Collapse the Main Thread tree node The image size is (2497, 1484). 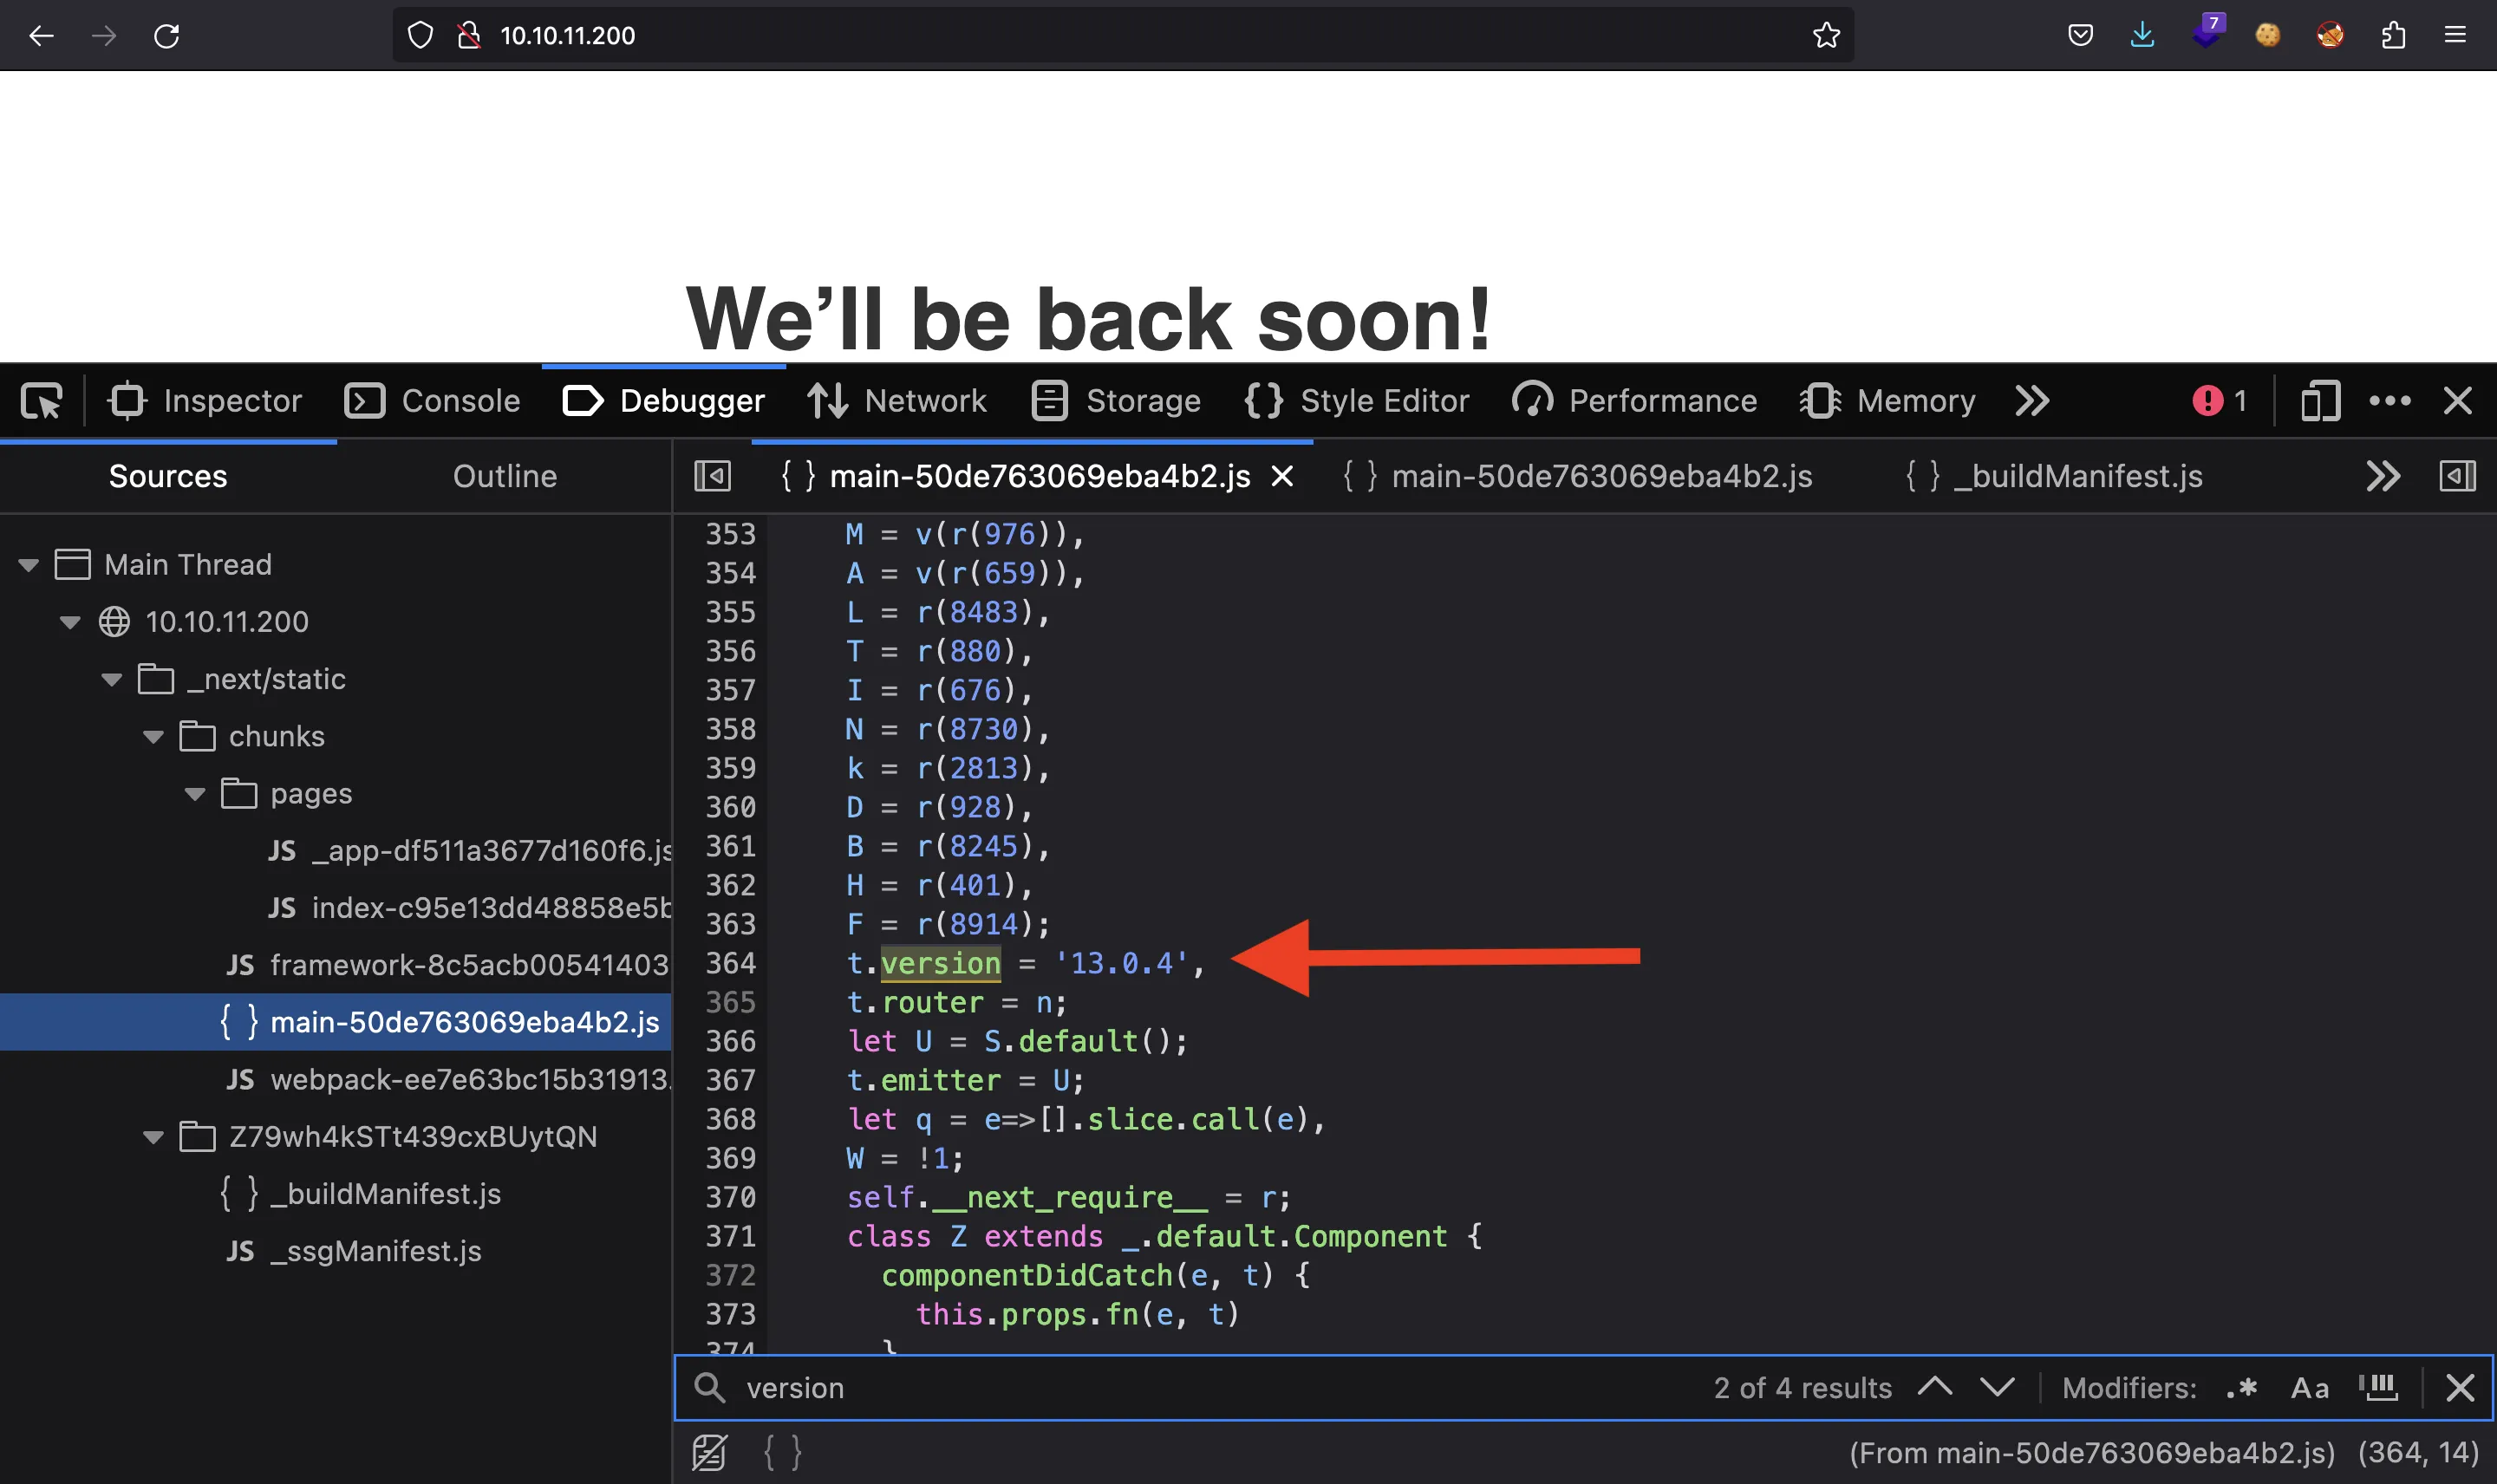(28, 565)
